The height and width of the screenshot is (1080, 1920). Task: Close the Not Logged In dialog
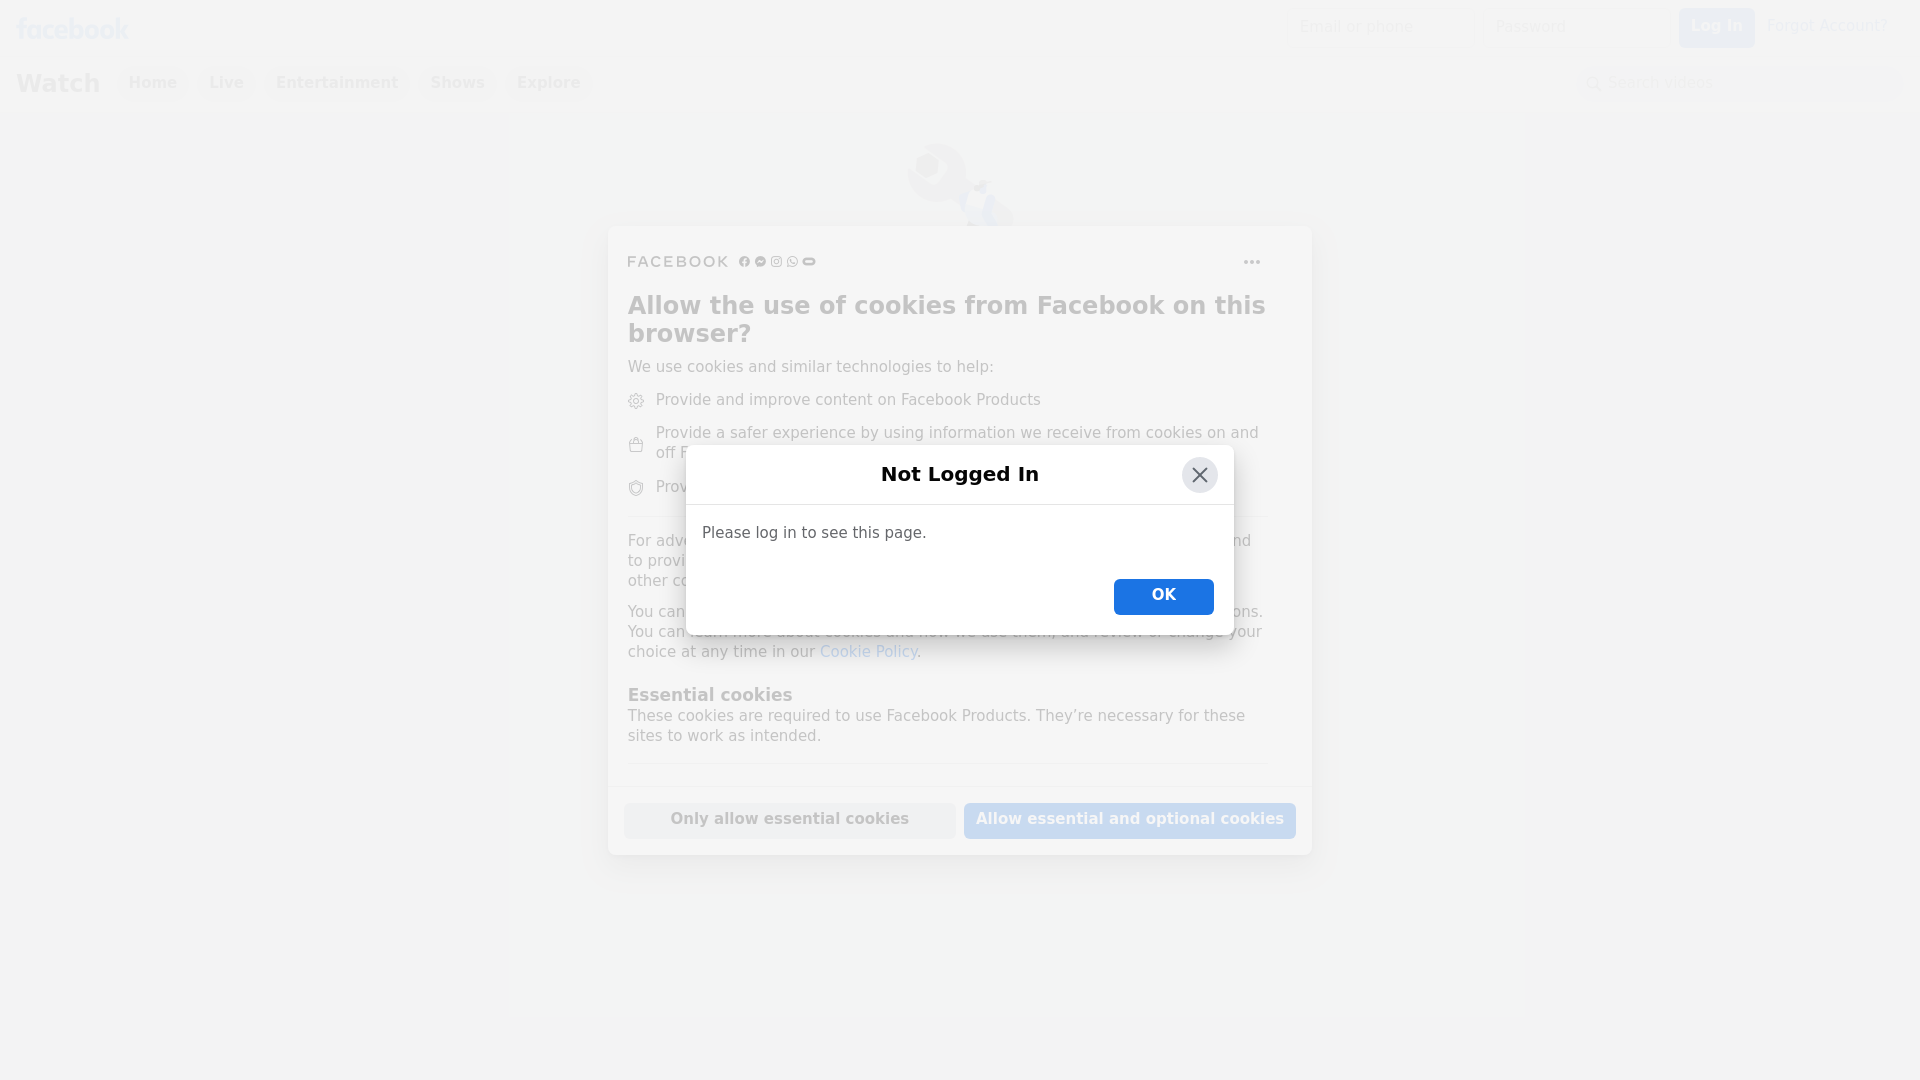1199,475
